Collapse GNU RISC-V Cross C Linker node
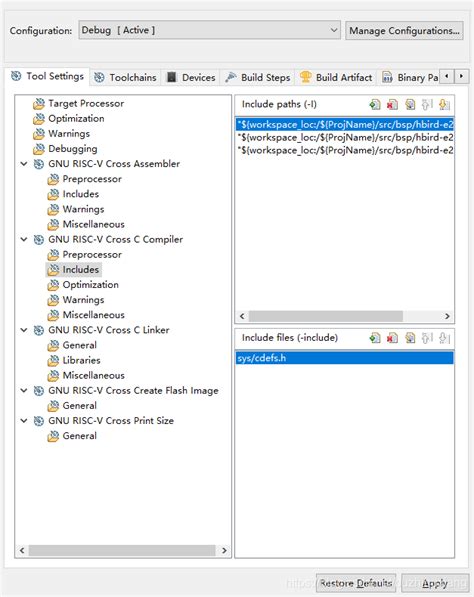This screenshot has width=474, height=597. (x=24, y=330)
